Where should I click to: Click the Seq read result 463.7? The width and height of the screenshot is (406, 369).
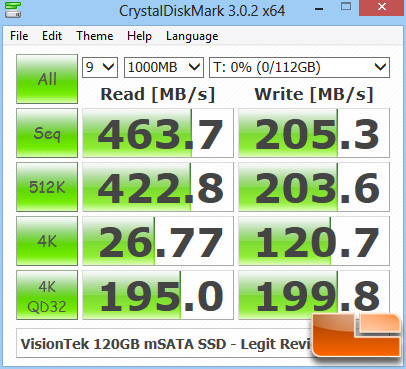tap(158, 133)
